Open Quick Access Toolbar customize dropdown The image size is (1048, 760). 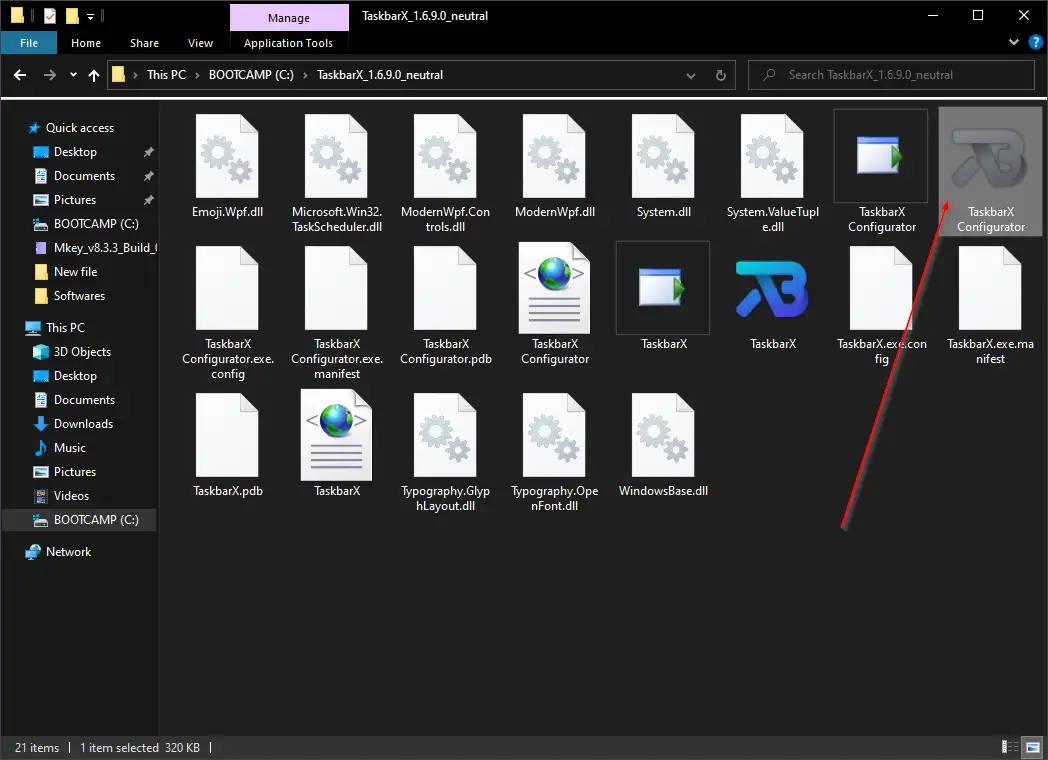[x=91, y=15]
